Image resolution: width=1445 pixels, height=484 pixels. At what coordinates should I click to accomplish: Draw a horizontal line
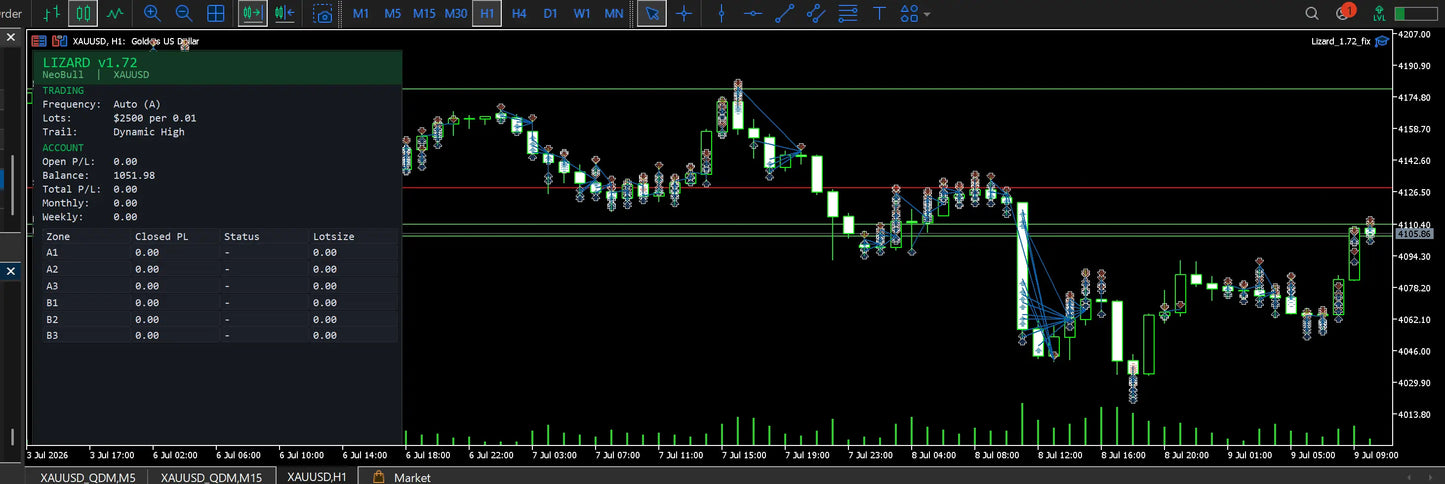point(753,14)
